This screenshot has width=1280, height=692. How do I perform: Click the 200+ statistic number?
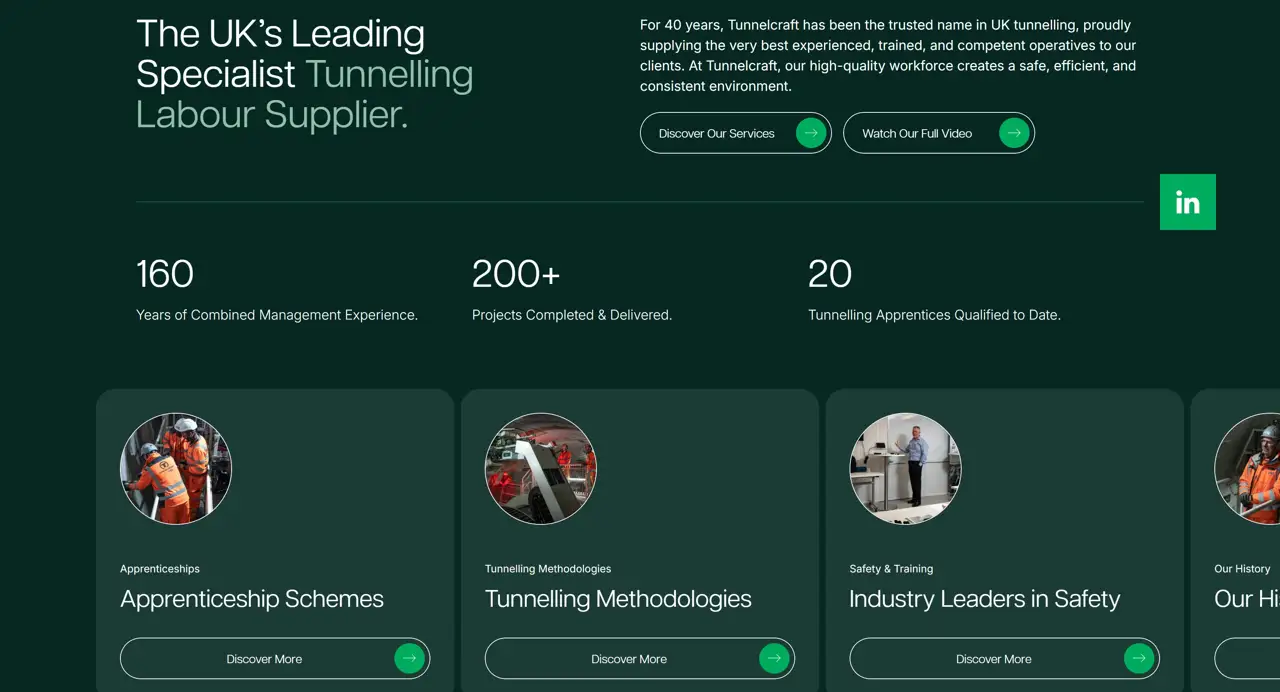516,274
